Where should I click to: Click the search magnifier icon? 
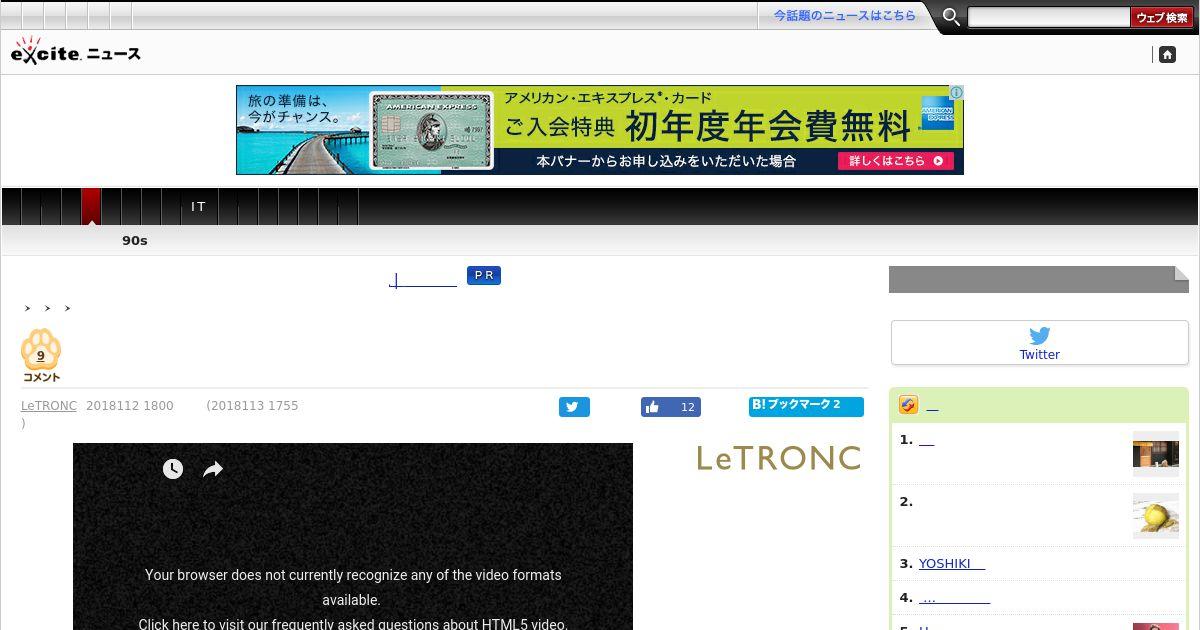click(x=951, y=17)
